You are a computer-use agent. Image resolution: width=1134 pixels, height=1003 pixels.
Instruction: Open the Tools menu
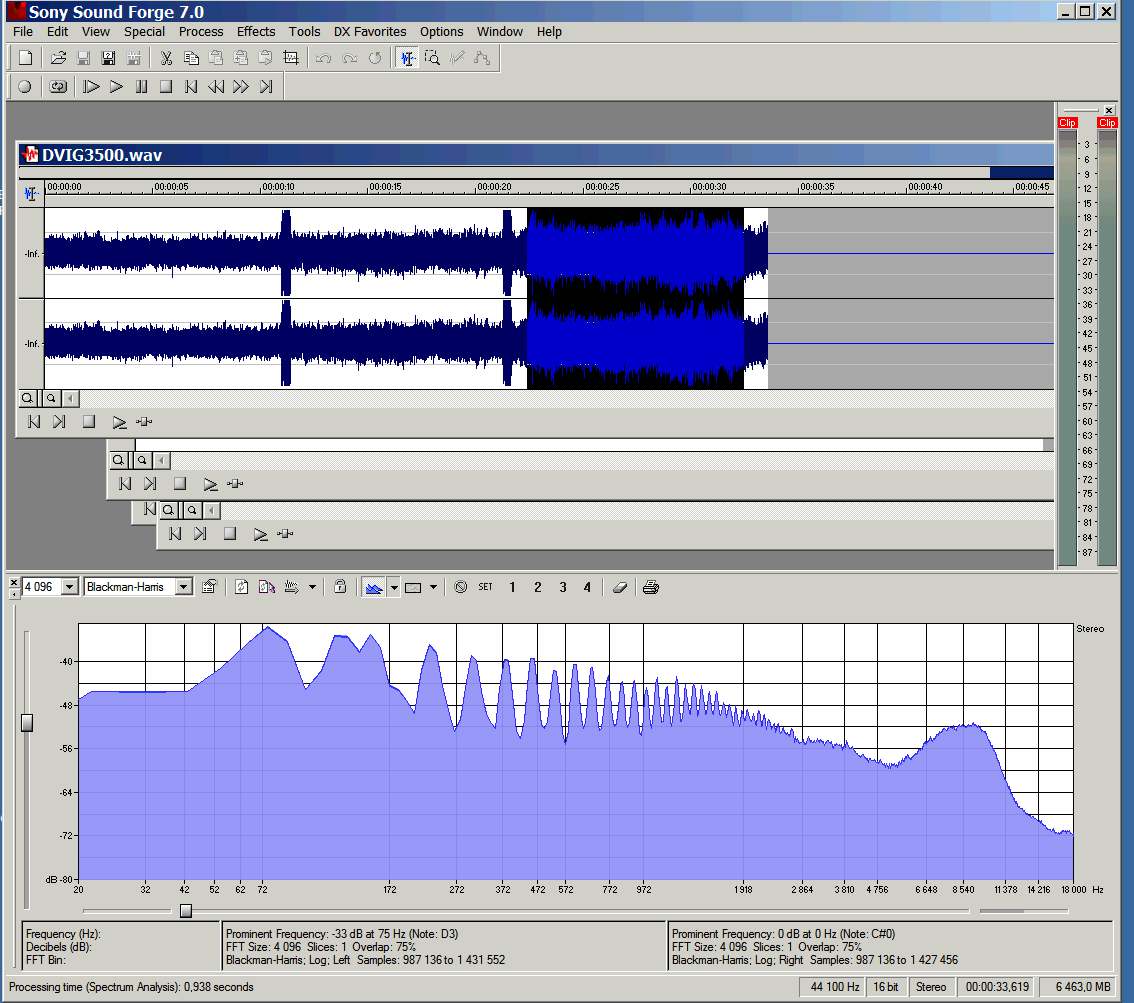(x=304, y=32)
